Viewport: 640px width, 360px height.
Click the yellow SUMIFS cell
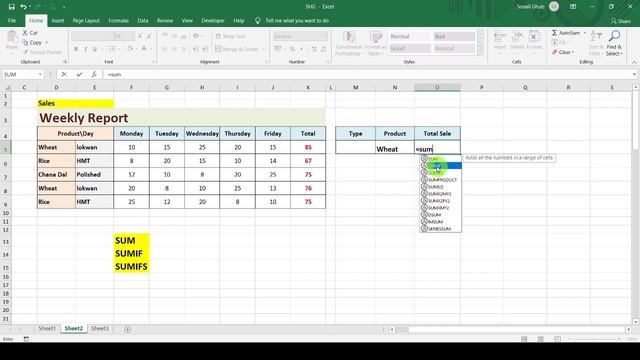click(131, 267)
